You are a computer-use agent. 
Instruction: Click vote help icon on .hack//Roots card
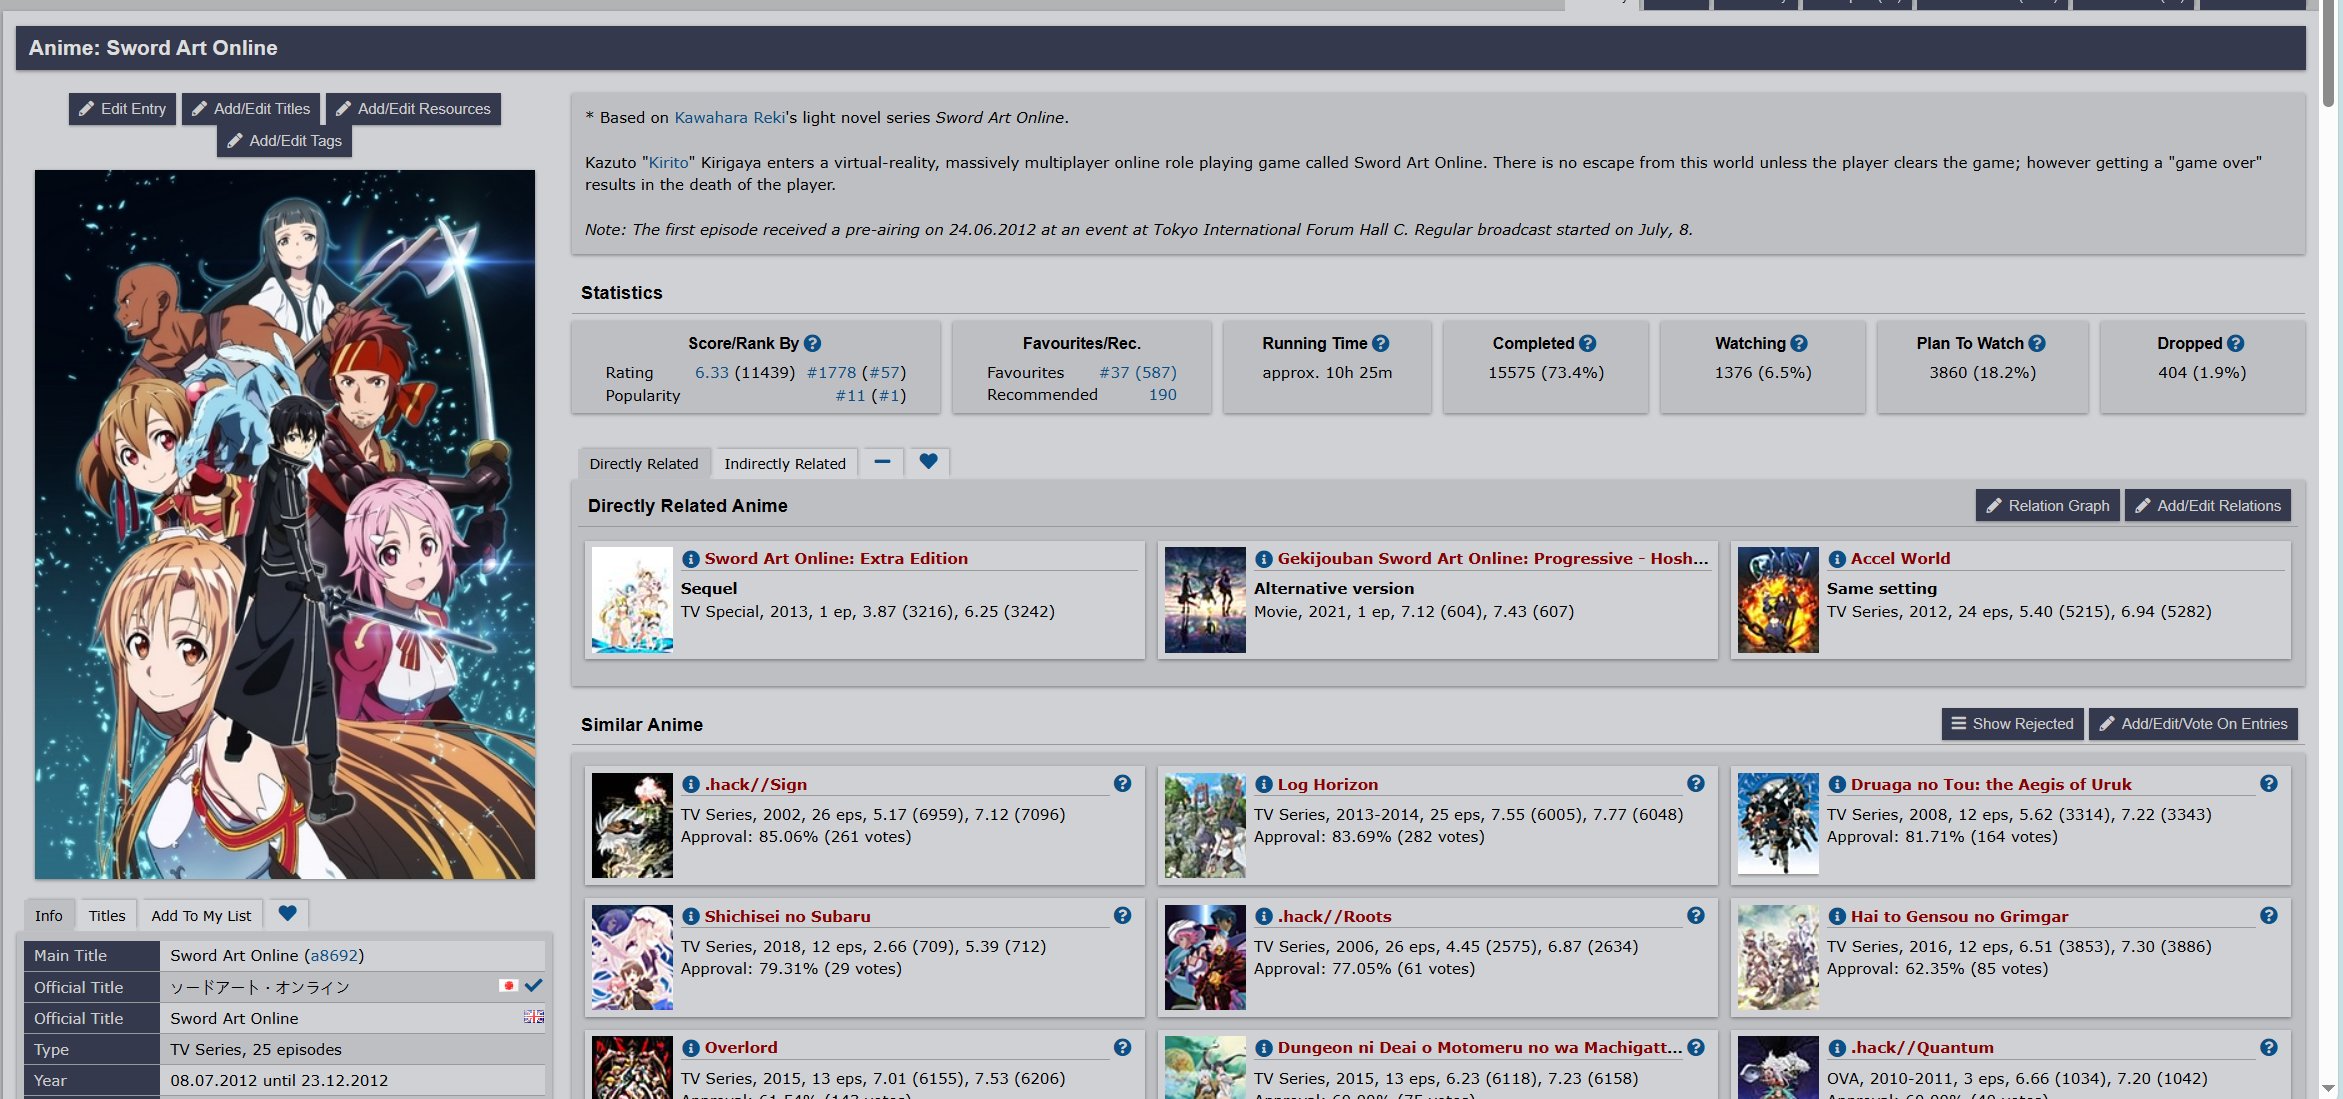(1695, 915)
